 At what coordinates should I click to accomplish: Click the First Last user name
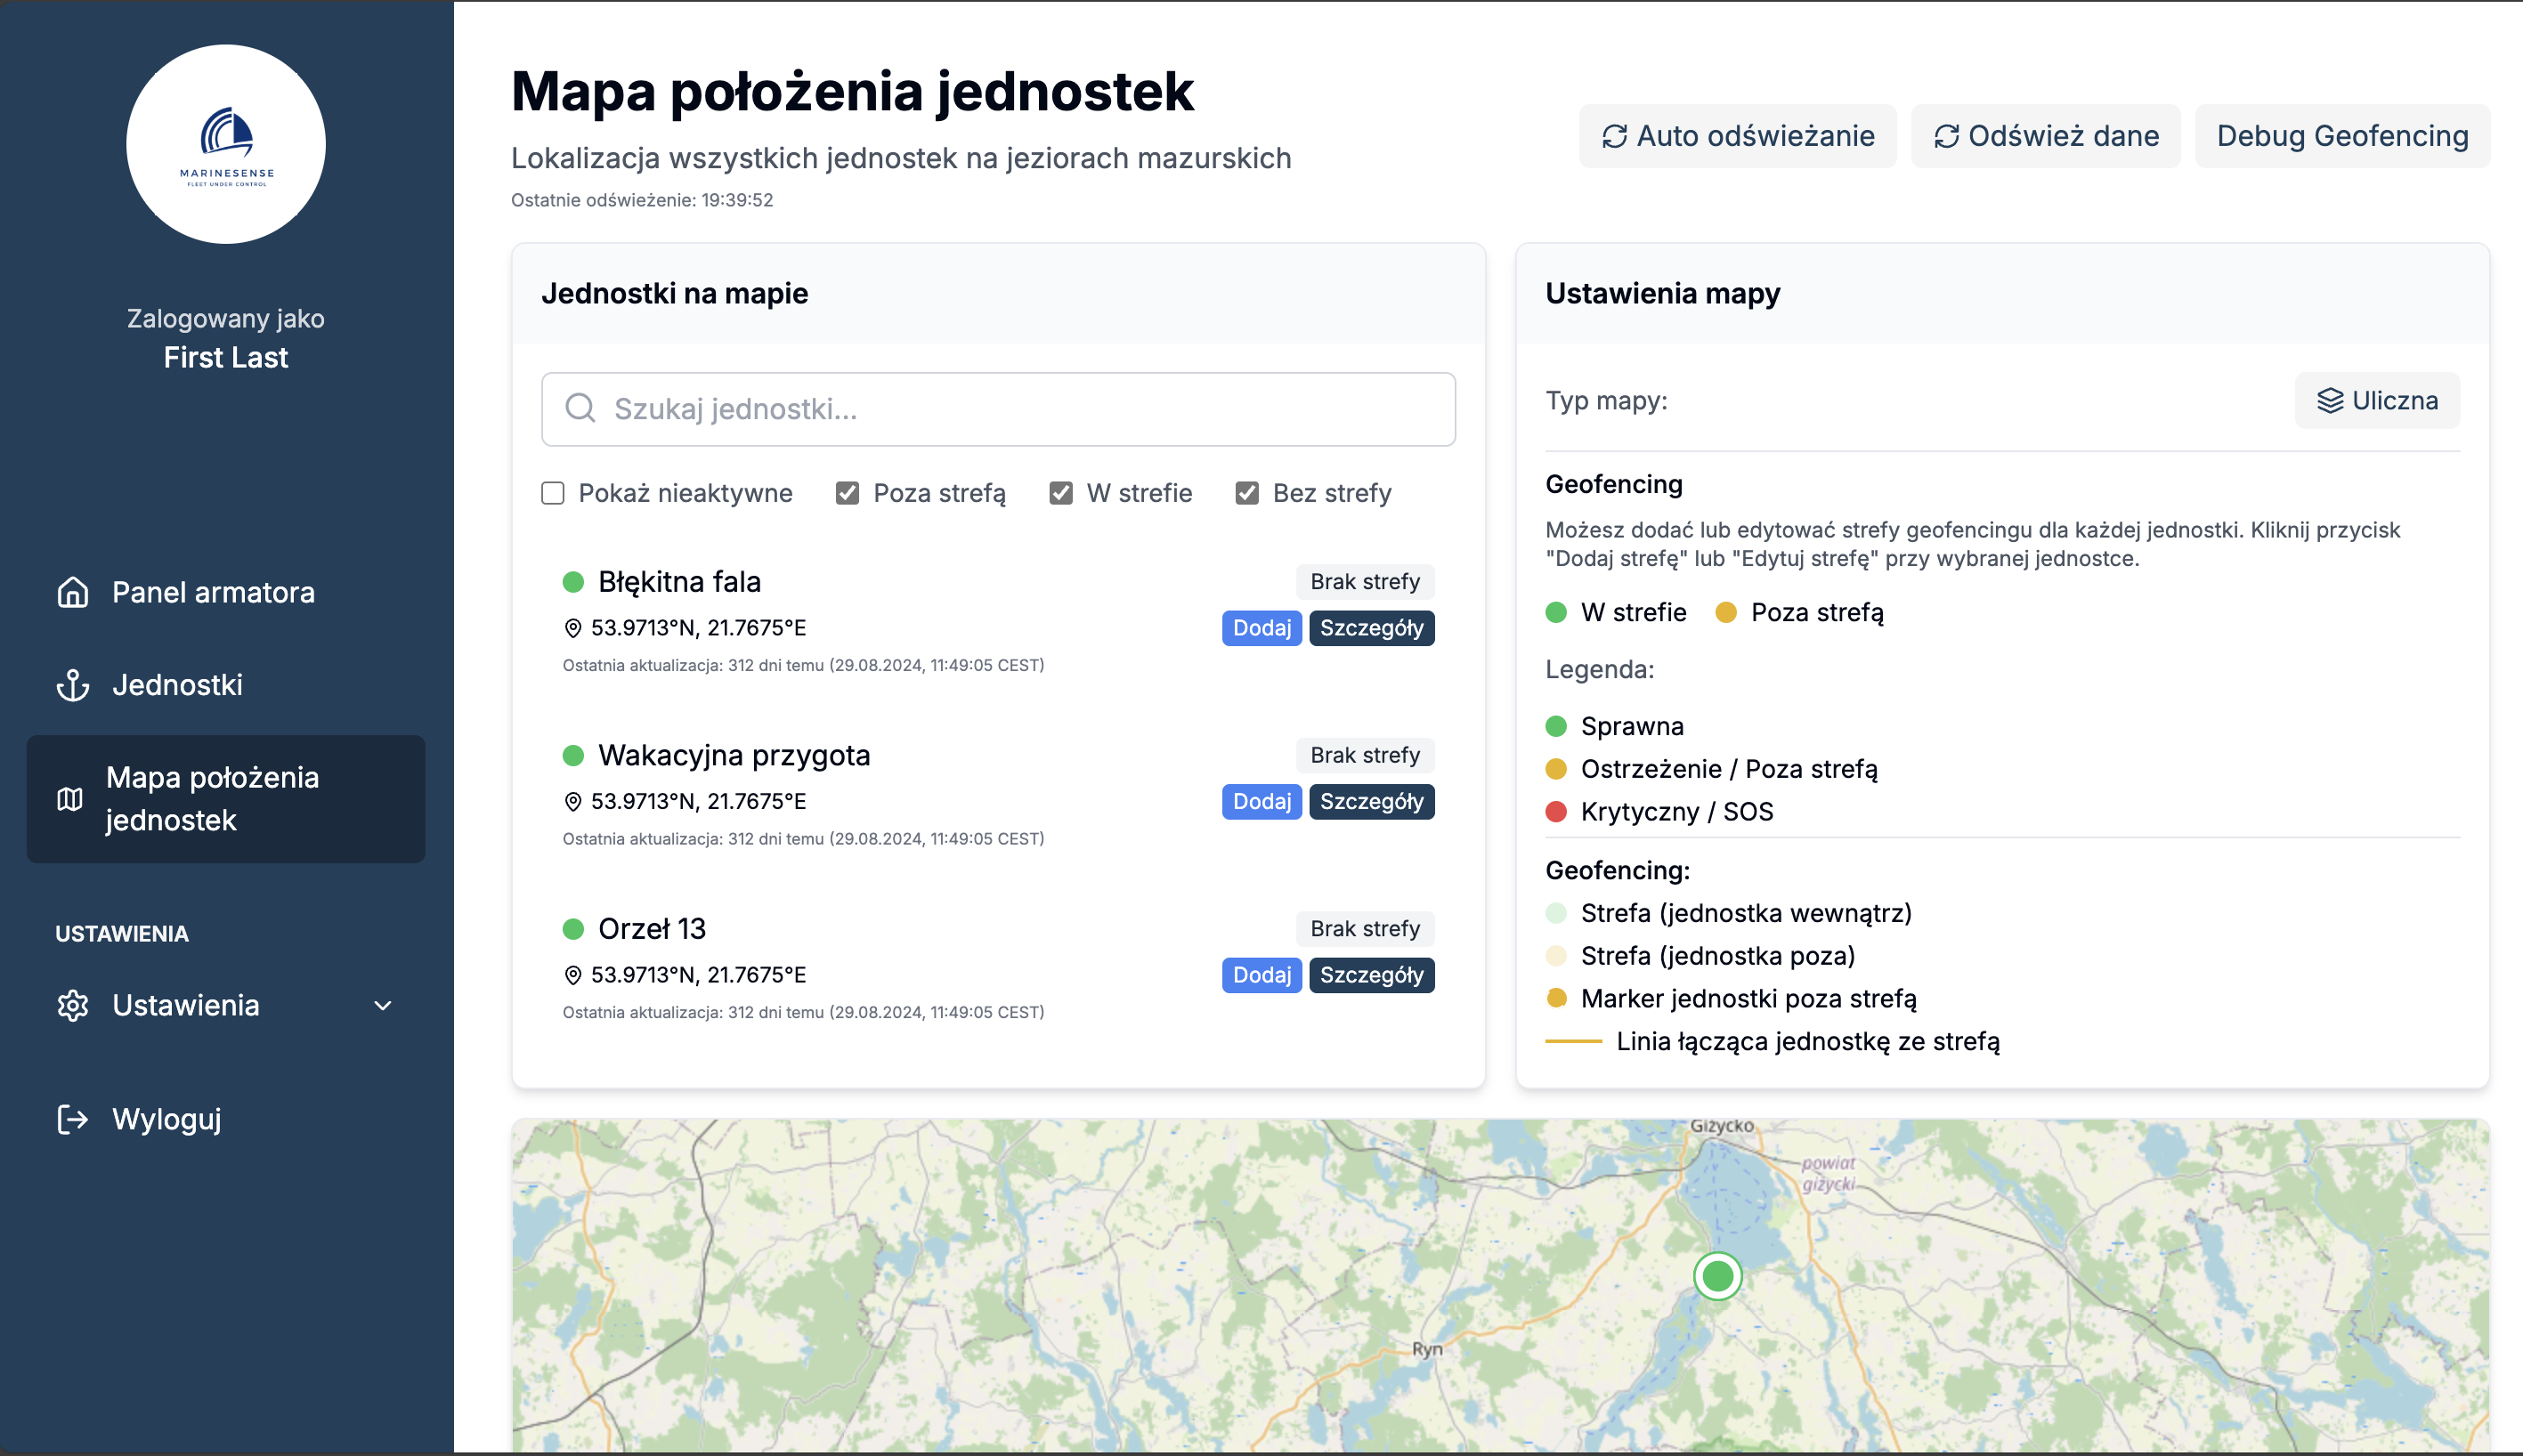[x=226, y=357]
